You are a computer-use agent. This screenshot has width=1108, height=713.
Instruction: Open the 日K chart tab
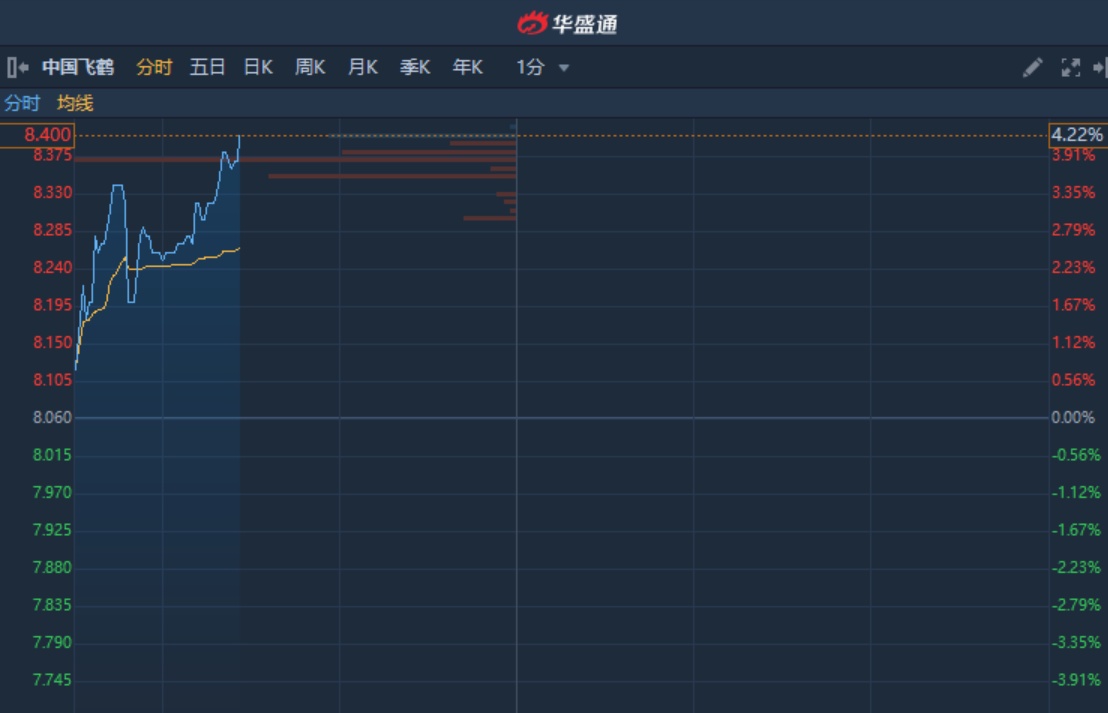pyautogui.click(x=258, y=67)
